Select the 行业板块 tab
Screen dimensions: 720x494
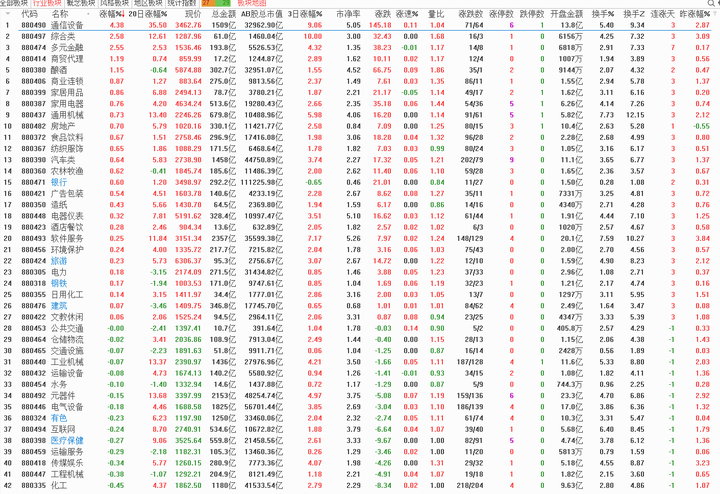(x=47, y=3)
